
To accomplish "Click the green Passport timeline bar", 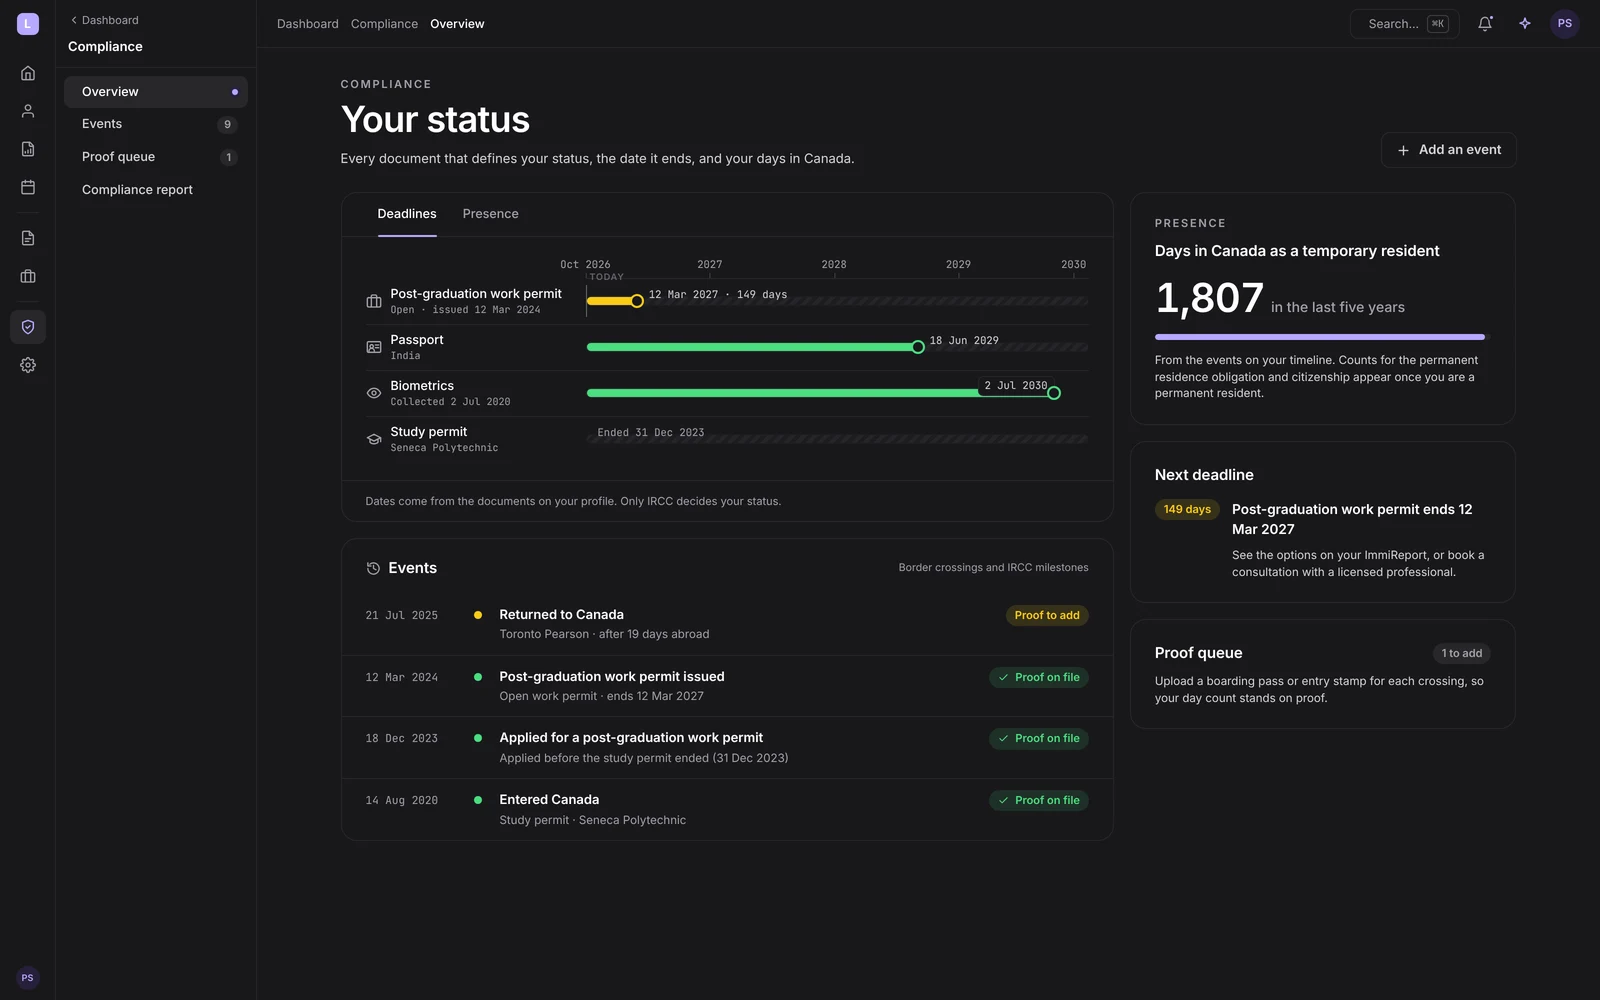I will 750,347.
